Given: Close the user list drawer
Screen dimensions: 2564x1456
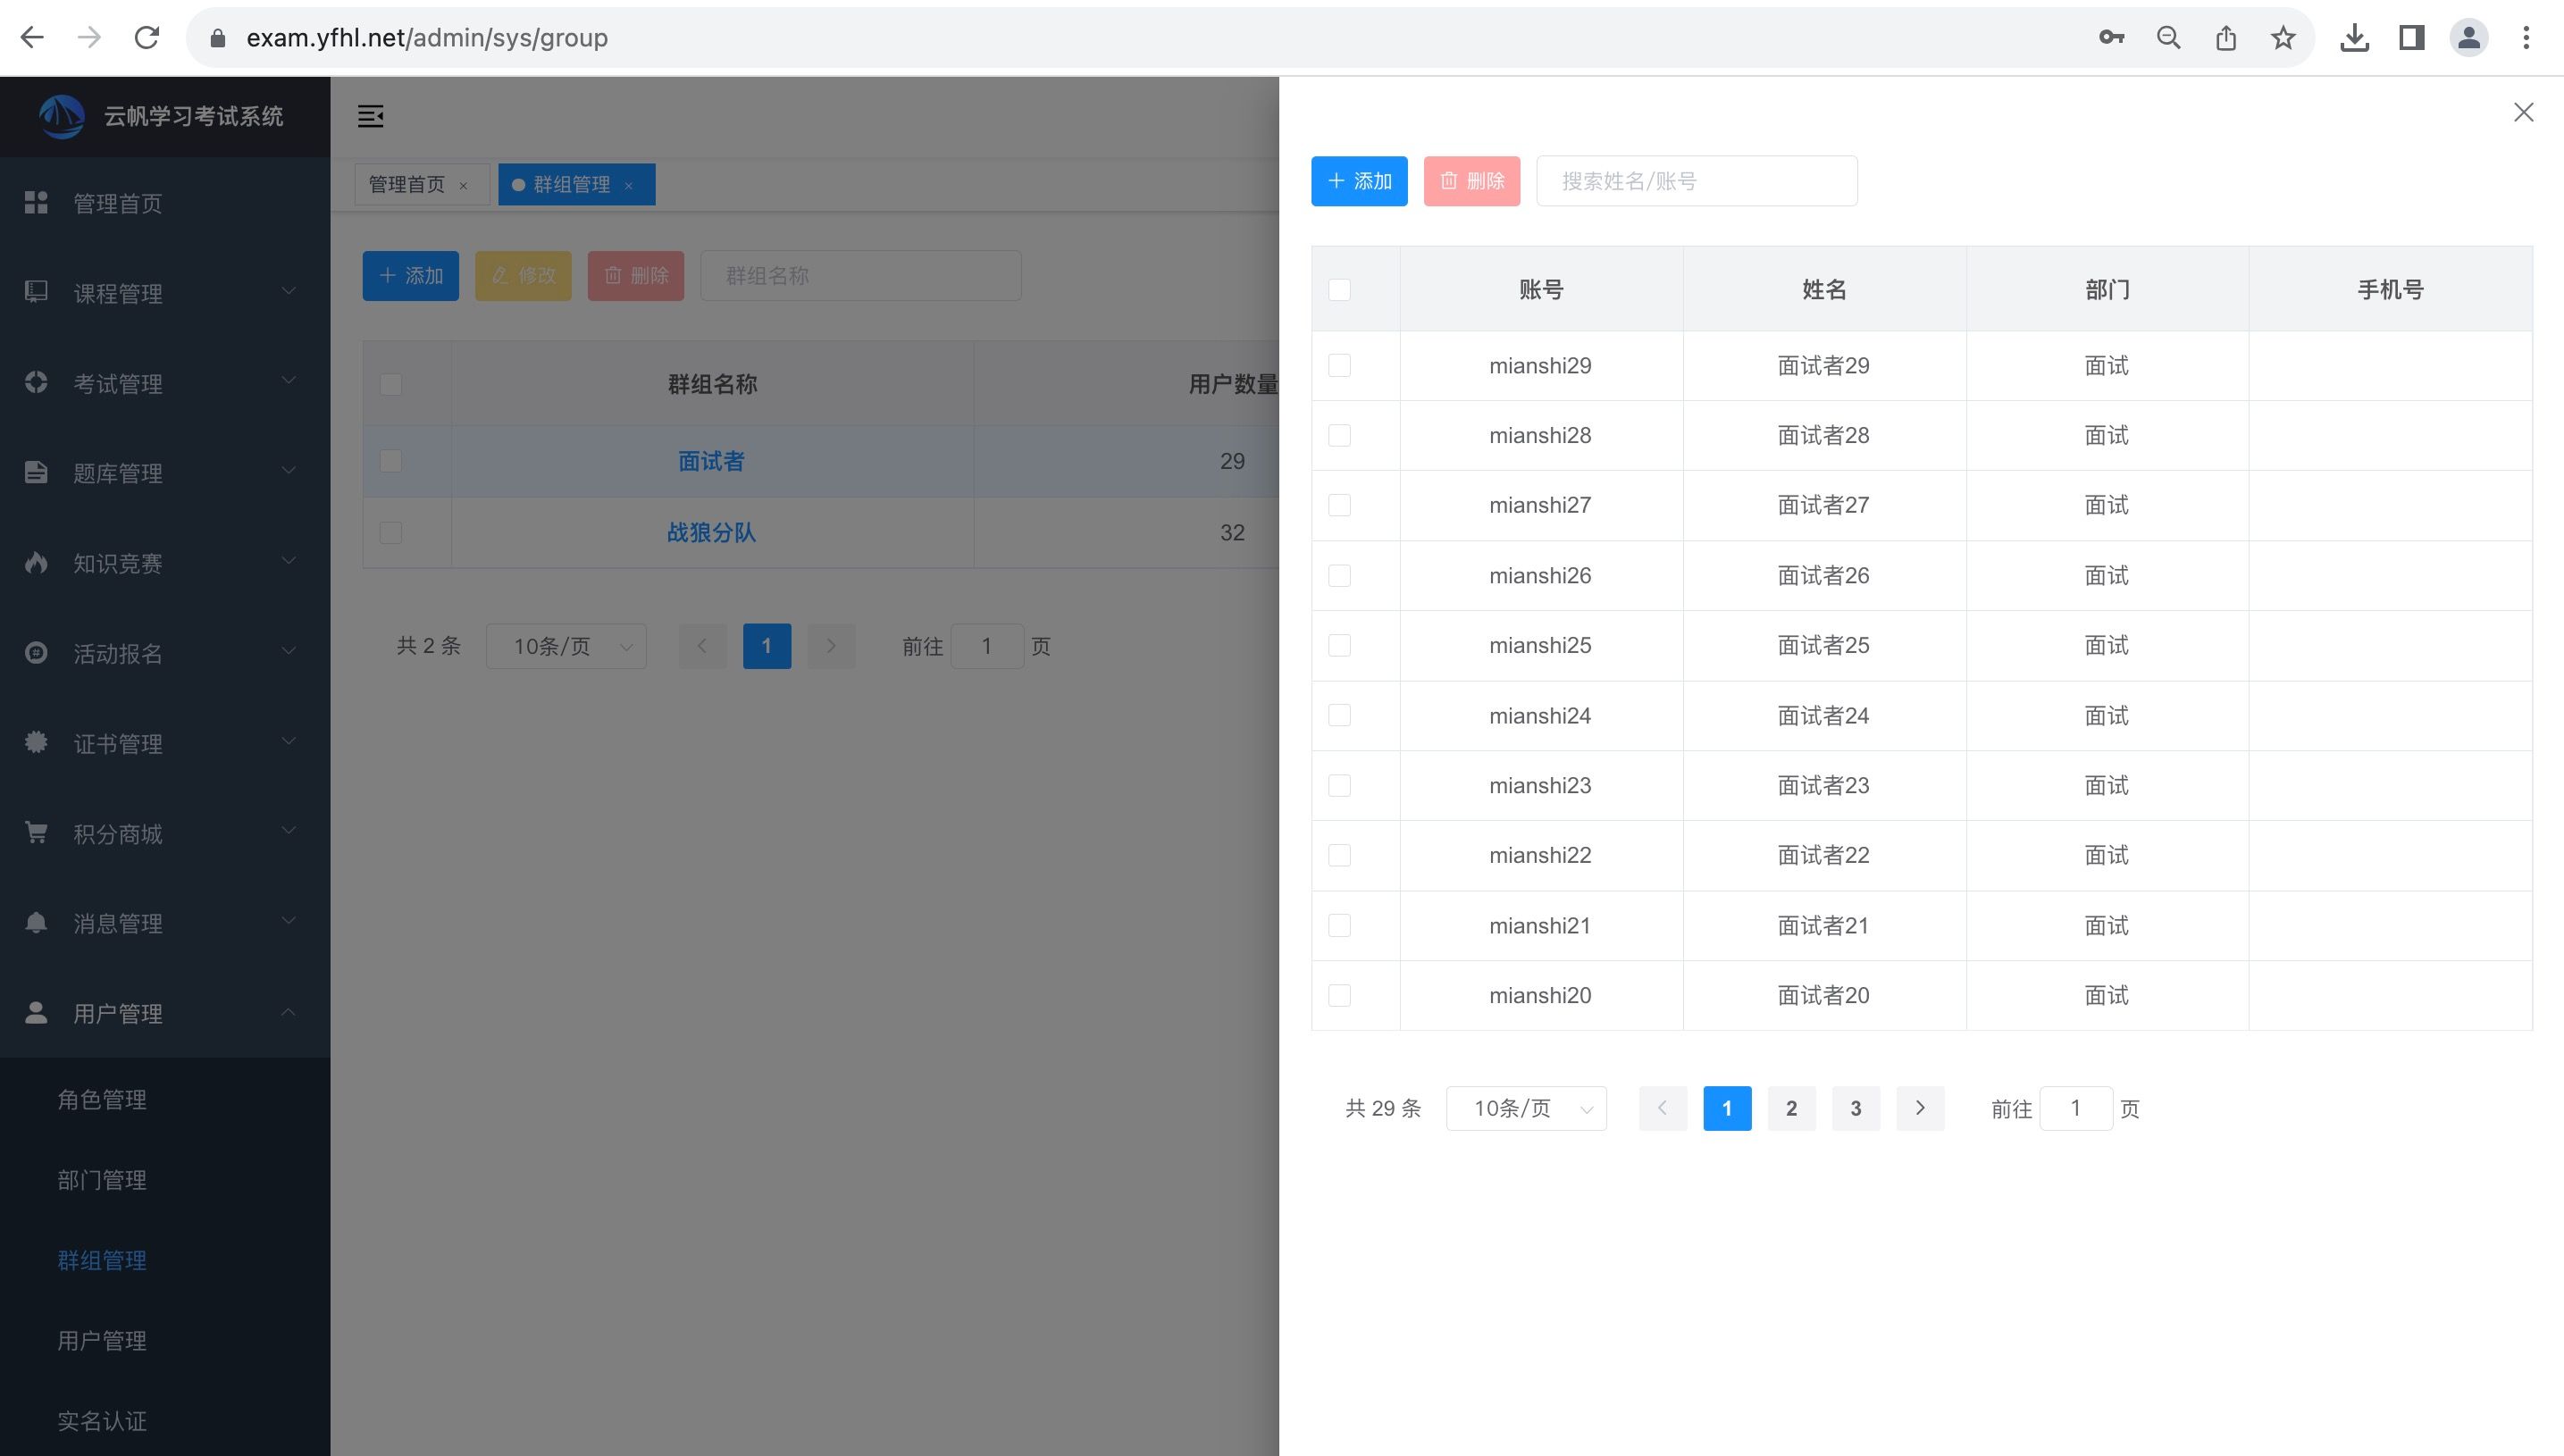Looking at the screenshot, I should 2523,112.
